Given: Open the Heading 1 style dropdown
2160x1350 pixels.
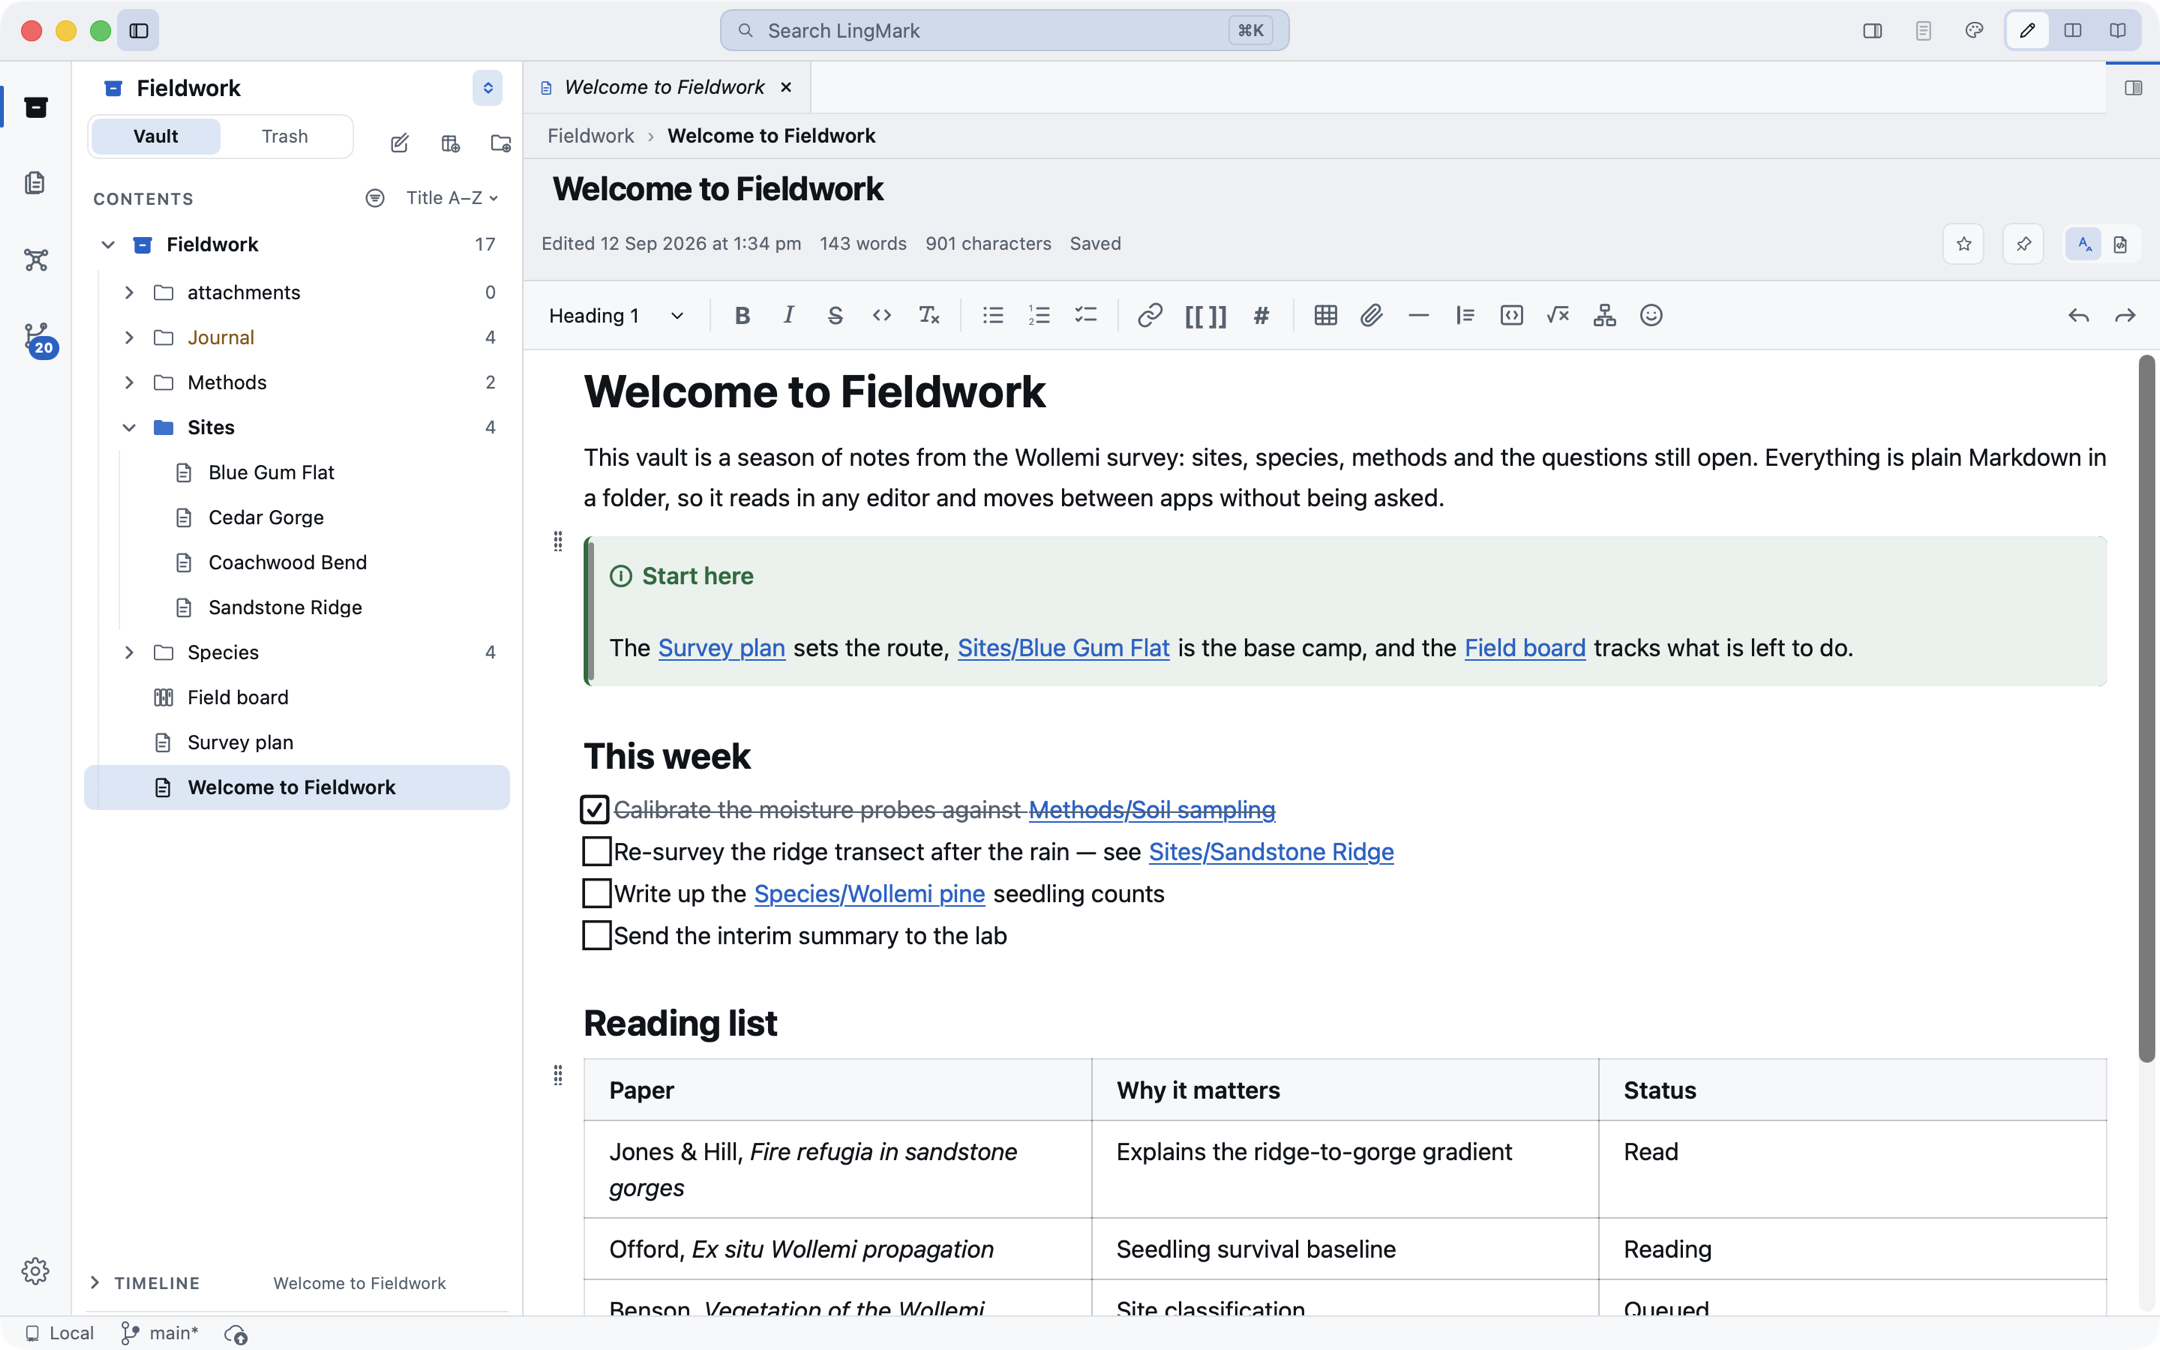Looking at the screenshot, I should click(x=616, y=316).
